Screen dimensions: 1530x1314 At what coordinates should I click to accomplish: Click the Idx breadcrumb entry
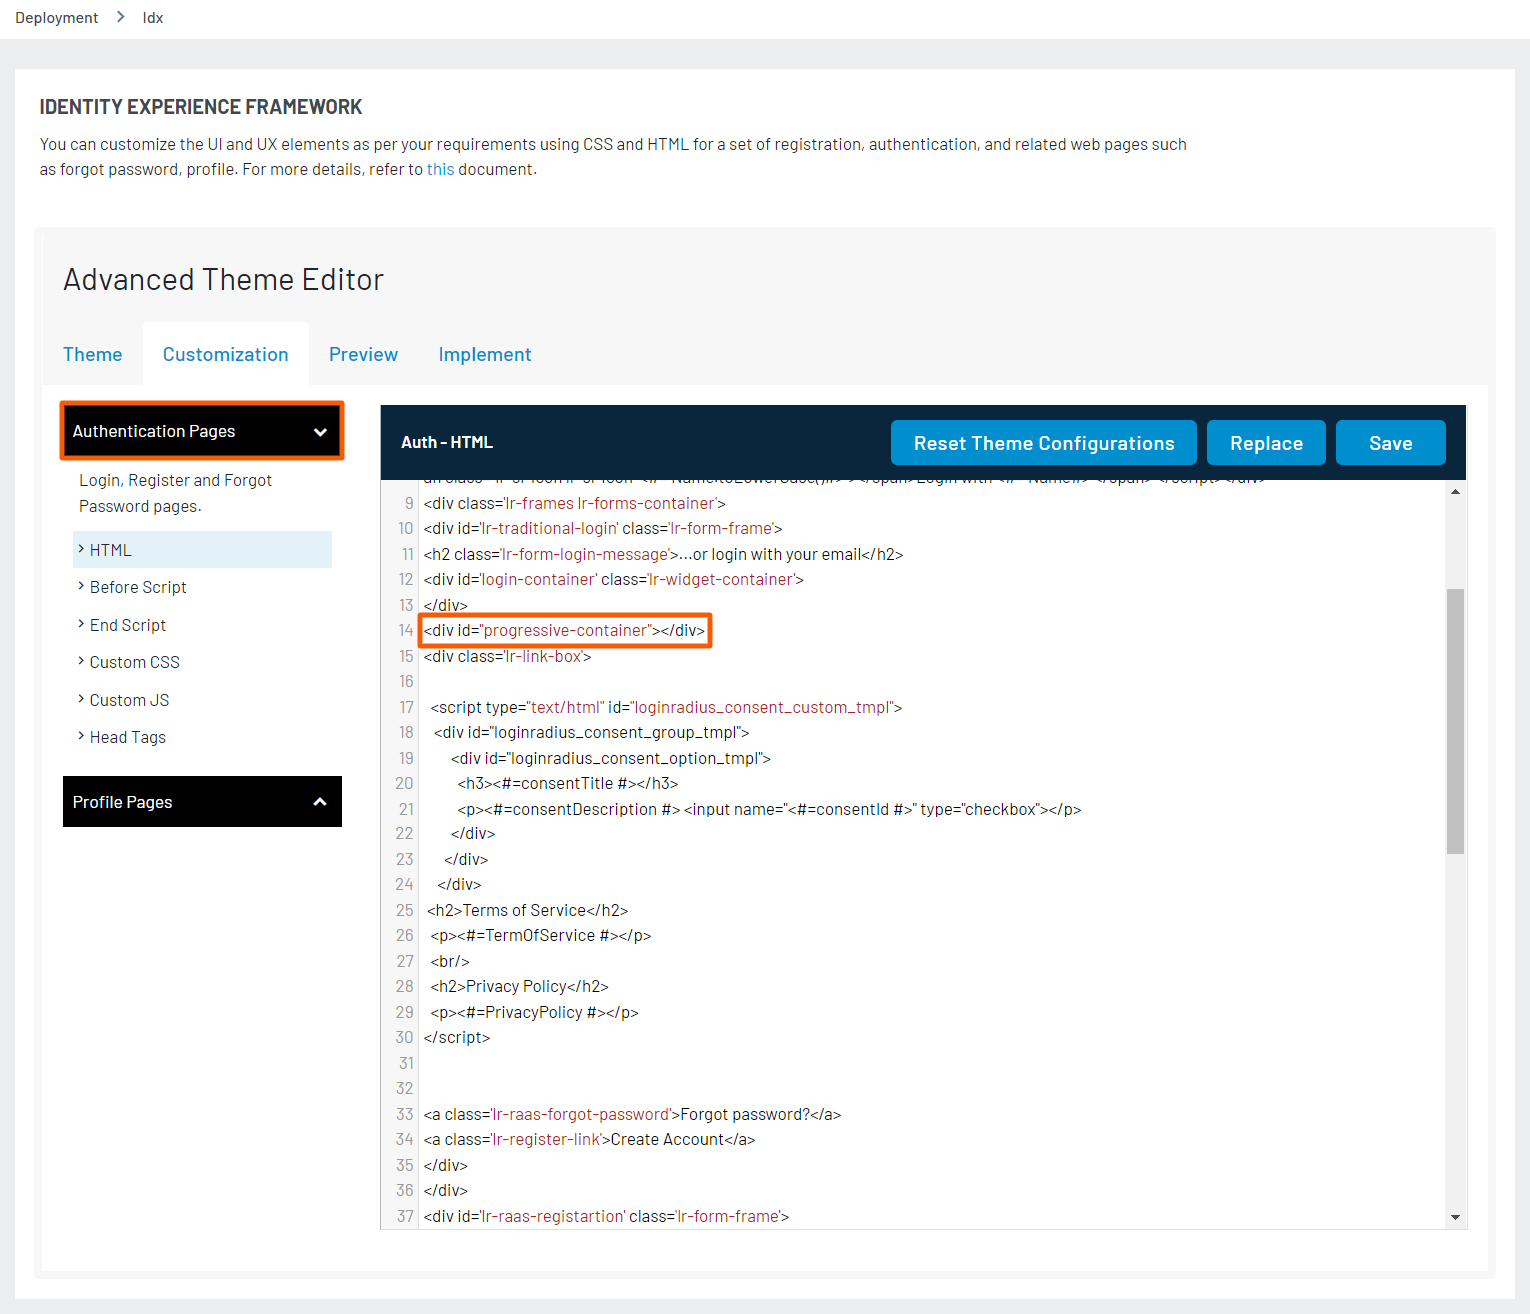153,17
